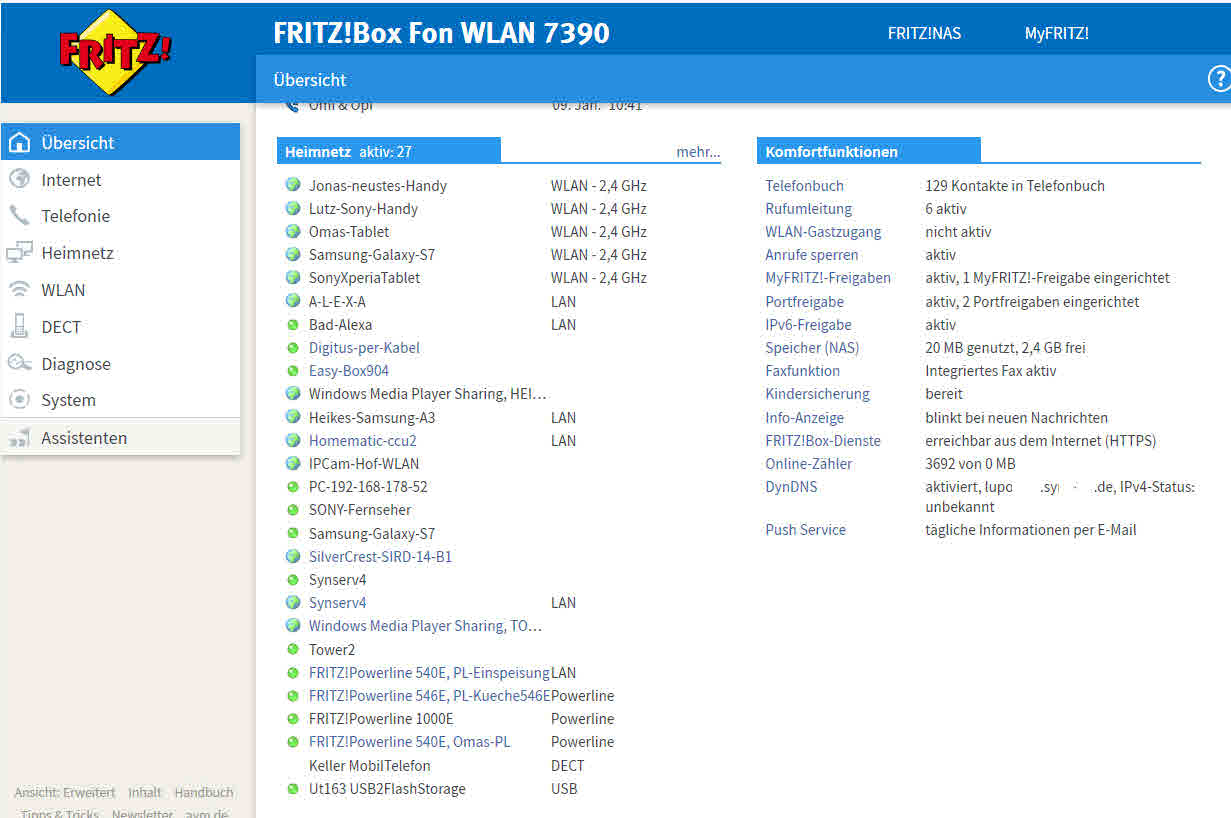Open the WLAN-Gastzugang link
Screen dimensions: 1231x818
click(x=823, y=232)
